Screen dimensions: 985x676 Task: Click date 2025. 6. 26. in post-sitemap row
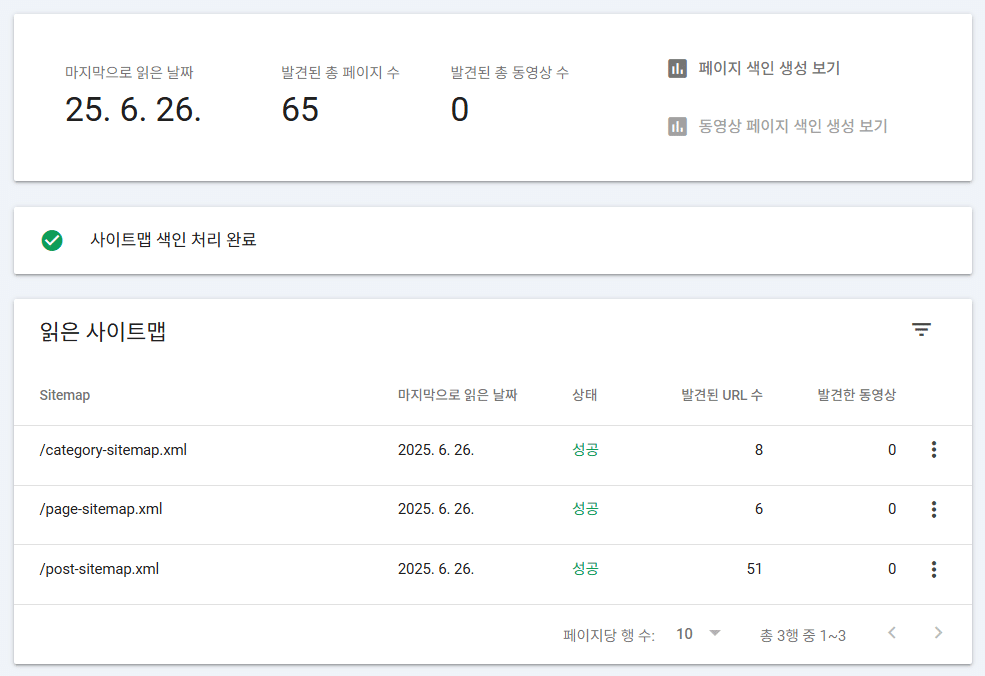pyautogui.click(x=436, y=569)
